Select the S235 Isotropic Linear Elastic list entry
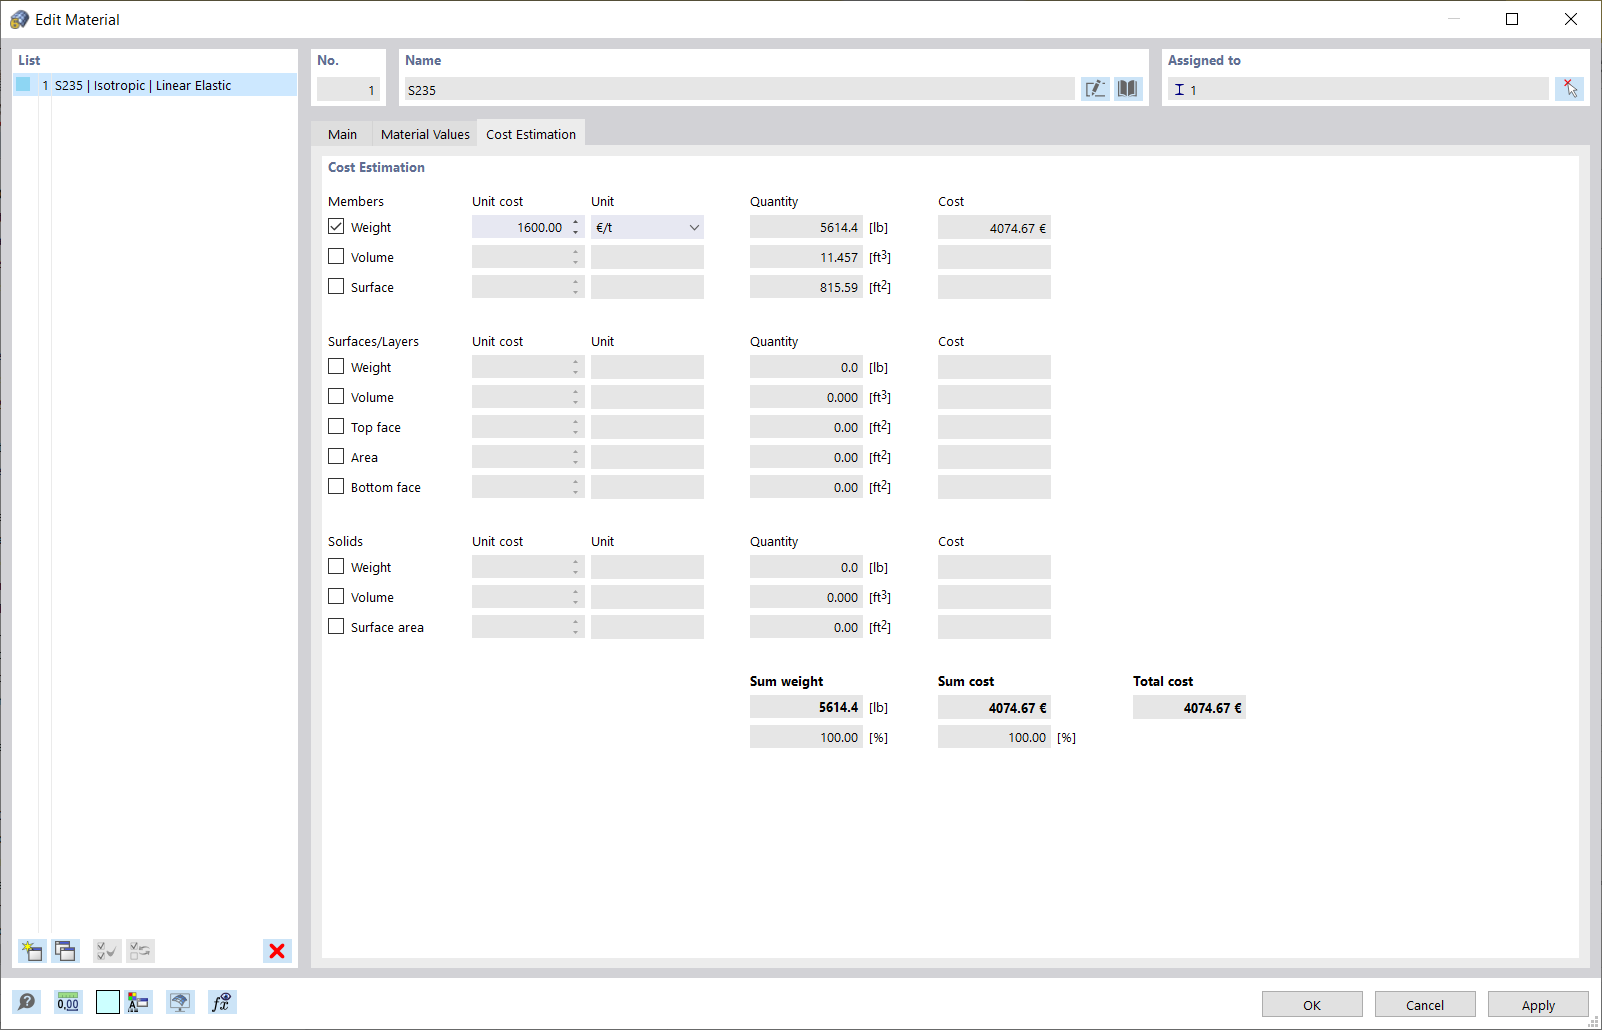The width and height of the screenshot is (1602, 1030). coord(155,85)
